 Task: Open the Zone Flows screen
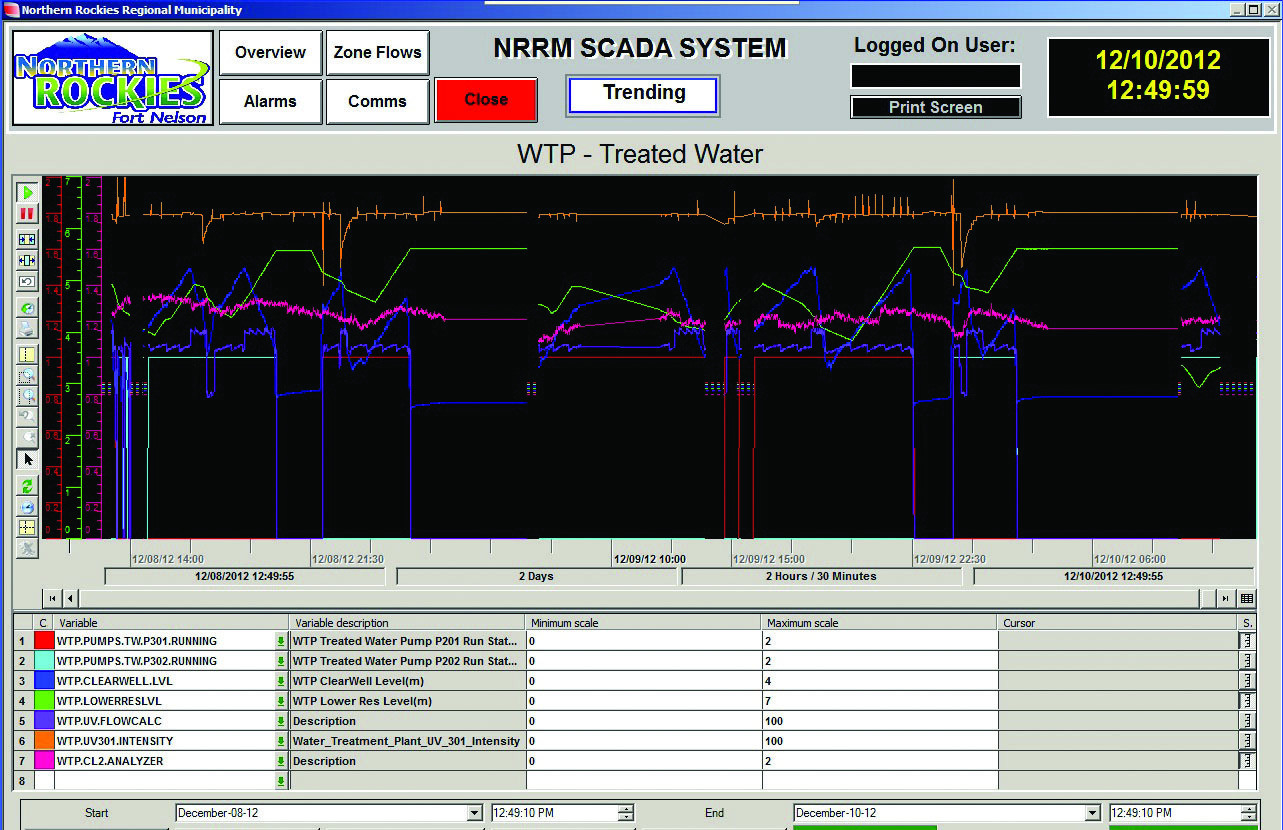click(x=377, y=53)
